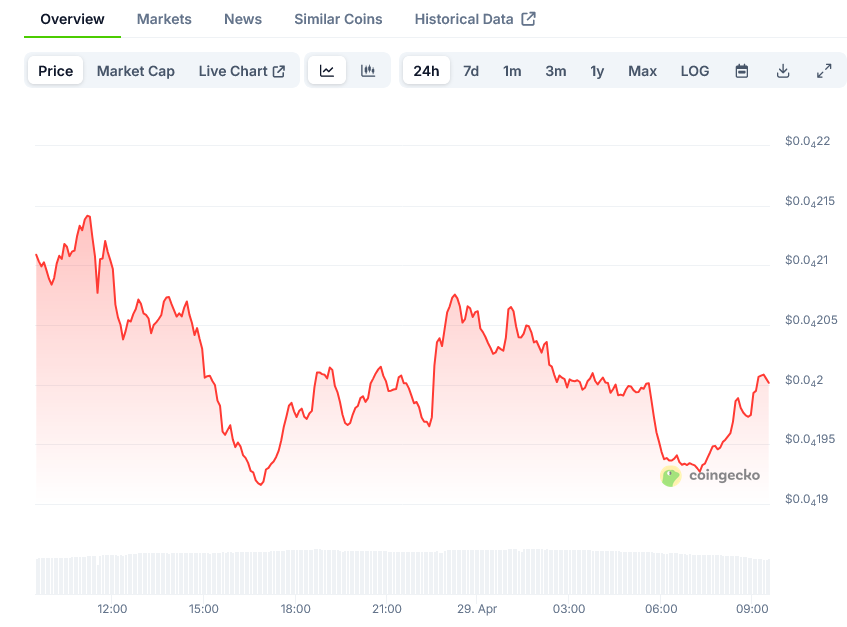The height and width of the screenshot is (627, 847).
Task: Switch to candlestick chart view
Action: click(x=368, y=71)
